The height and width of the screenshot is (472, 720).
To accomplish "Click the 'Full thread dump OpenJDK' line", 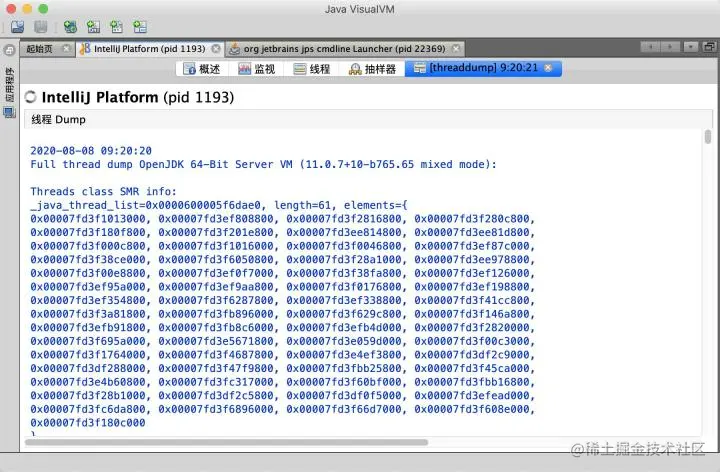I will (264, 164).
